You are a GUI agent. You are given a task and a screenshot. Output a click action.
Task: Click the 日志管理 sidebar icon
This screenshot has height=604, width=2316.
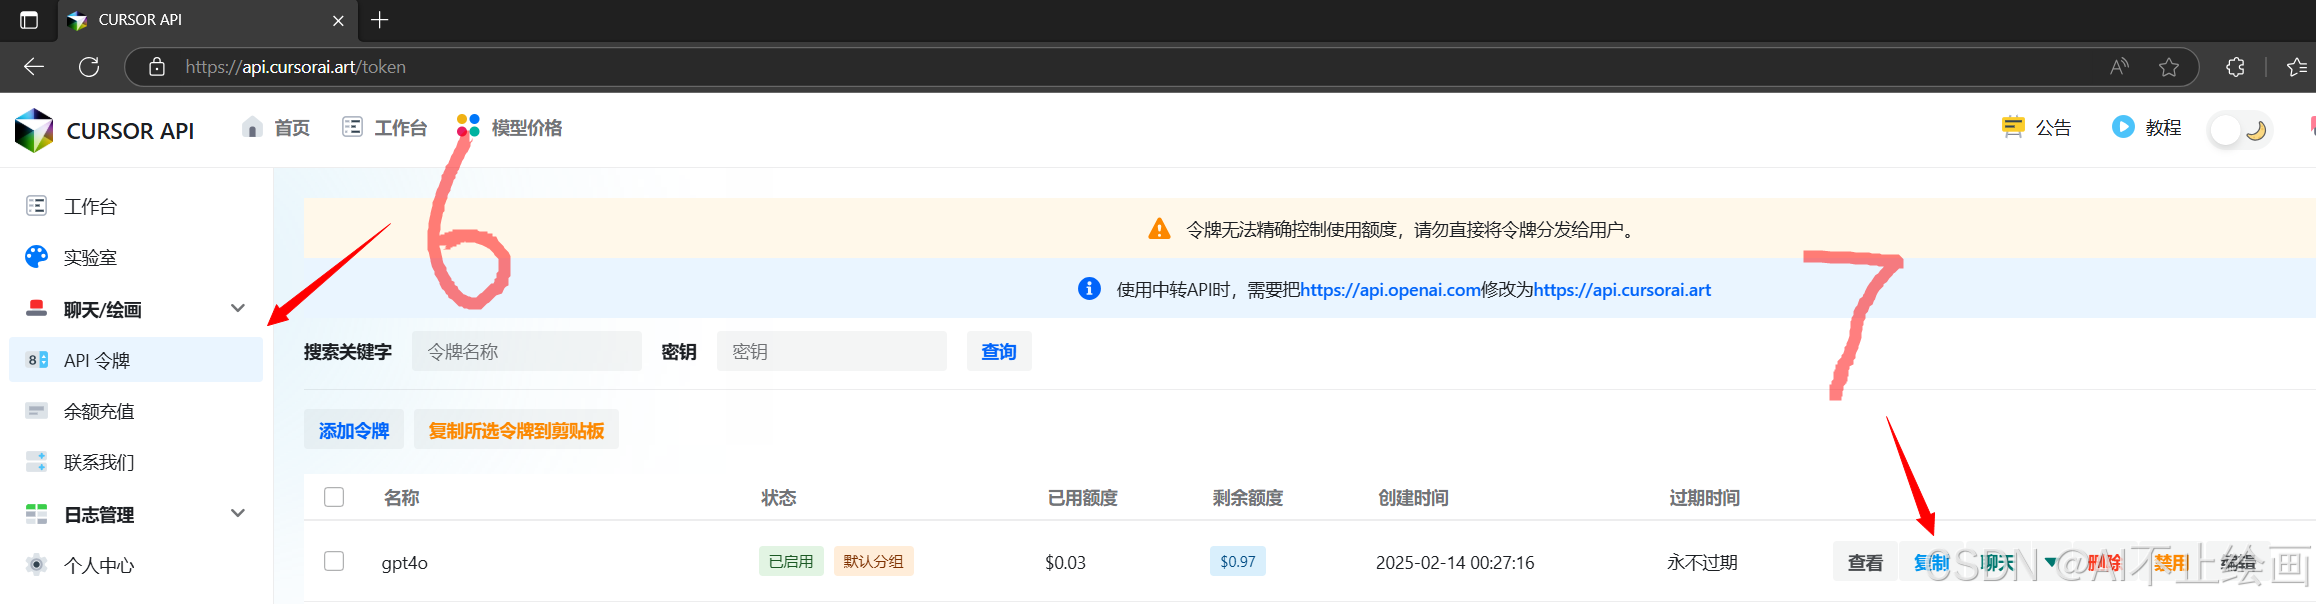pos(37,514)
